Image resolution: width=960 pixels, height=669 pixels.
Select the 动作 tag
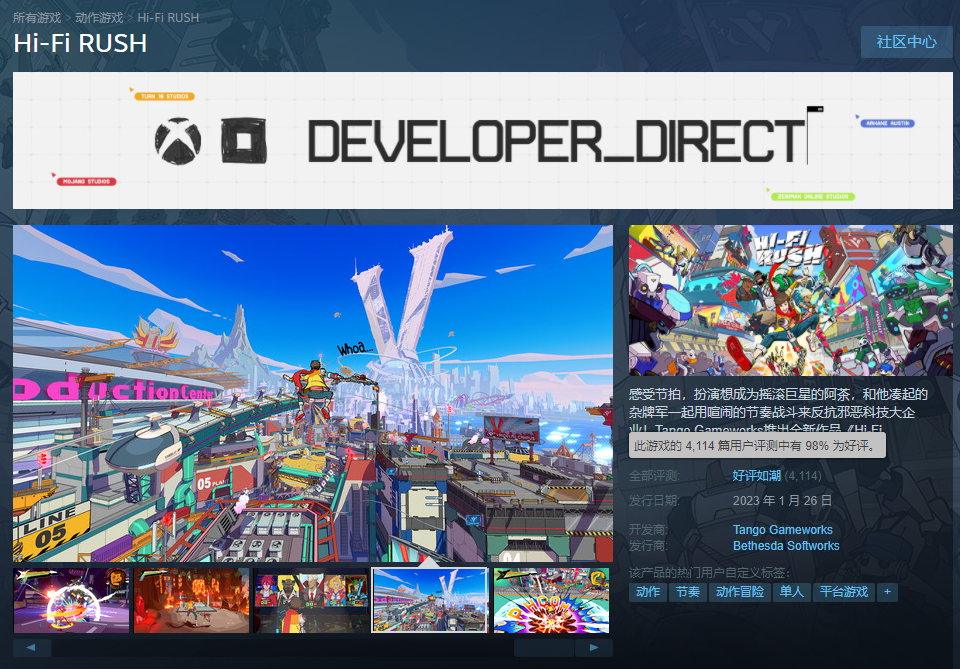point(648,592)
